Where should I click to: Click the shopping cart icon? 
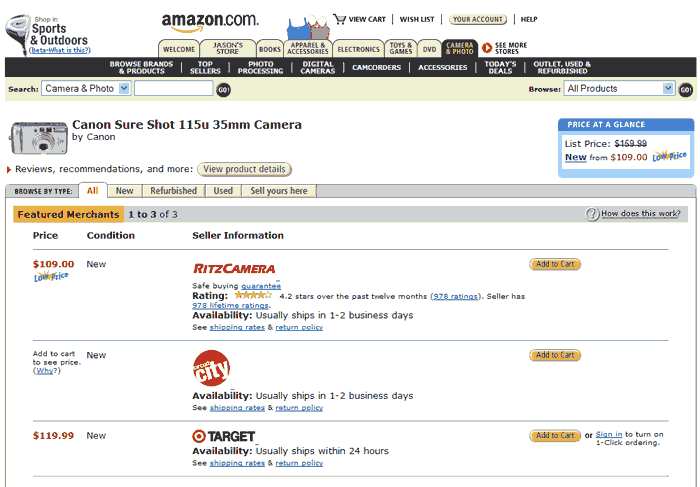point(339,18)
